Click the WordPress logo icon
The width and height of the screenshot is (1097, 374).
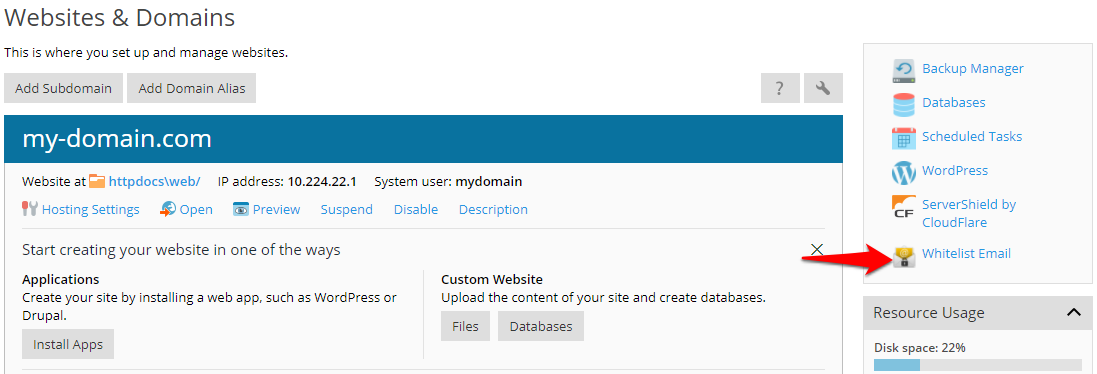pos(904,172)
